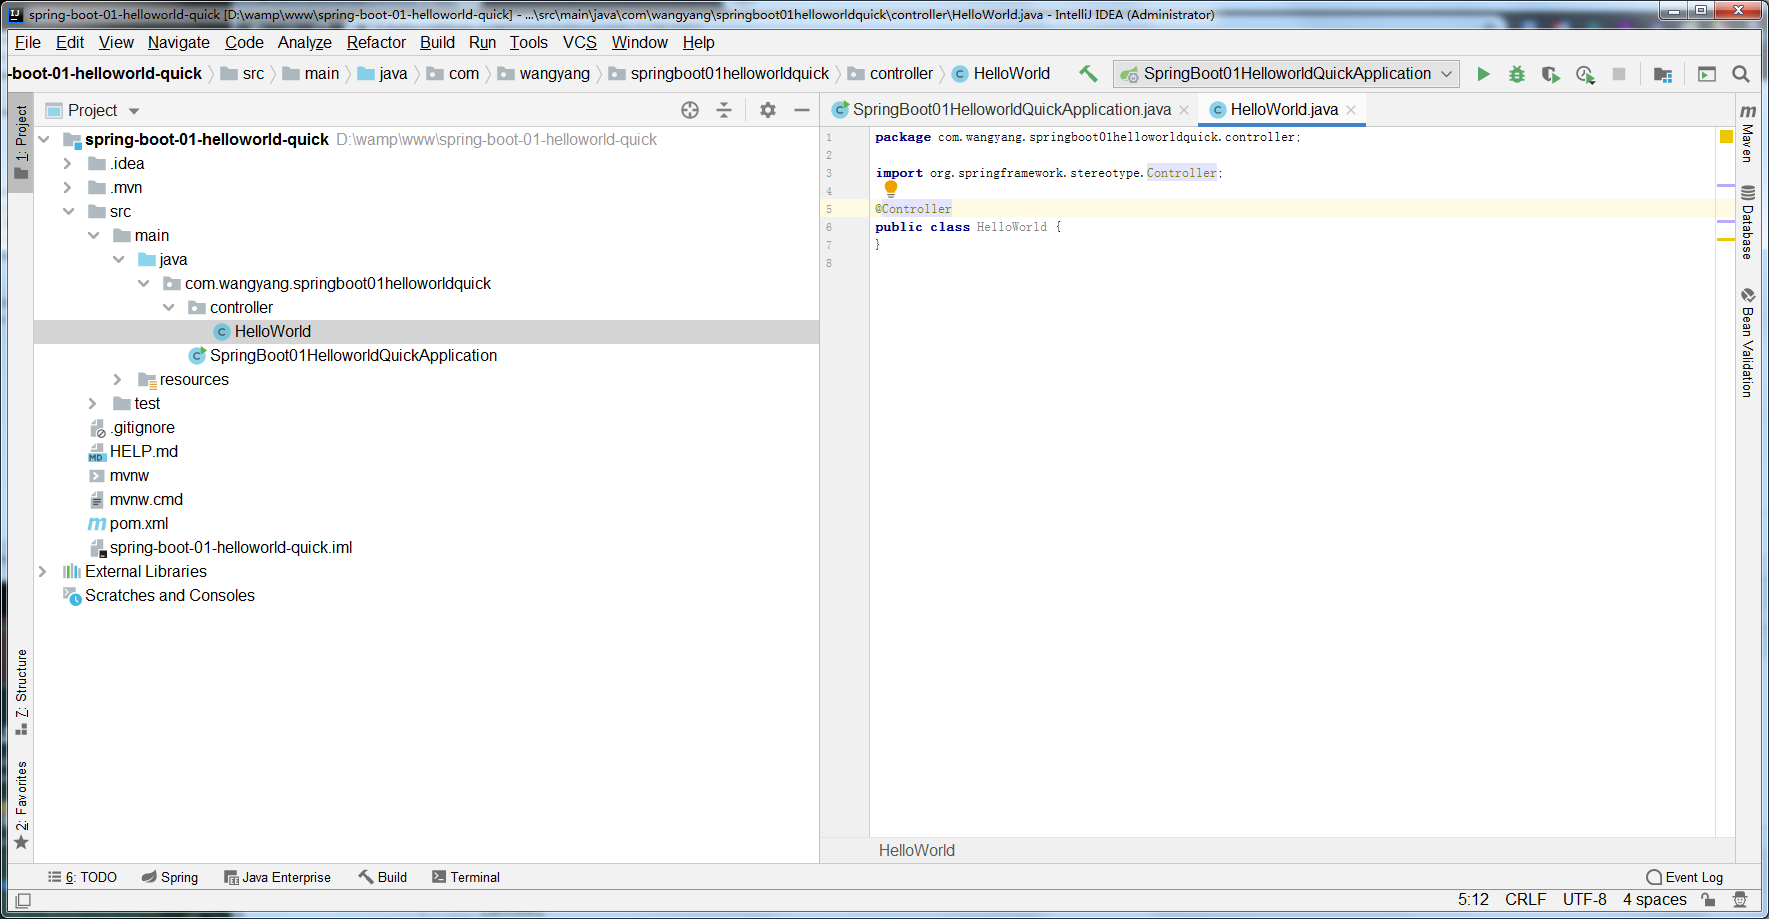This screenshot has height=919, width=1769.
Task: Click the wangyang breadcrumb in the navigation bar
Action: pos(544,74)
